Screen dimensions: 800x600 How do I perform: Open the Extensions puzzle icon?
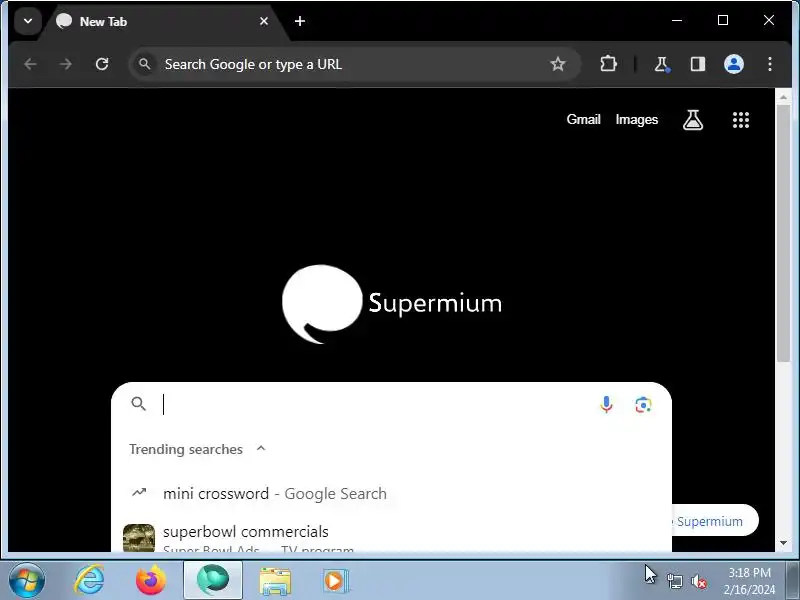coord(608,64)
